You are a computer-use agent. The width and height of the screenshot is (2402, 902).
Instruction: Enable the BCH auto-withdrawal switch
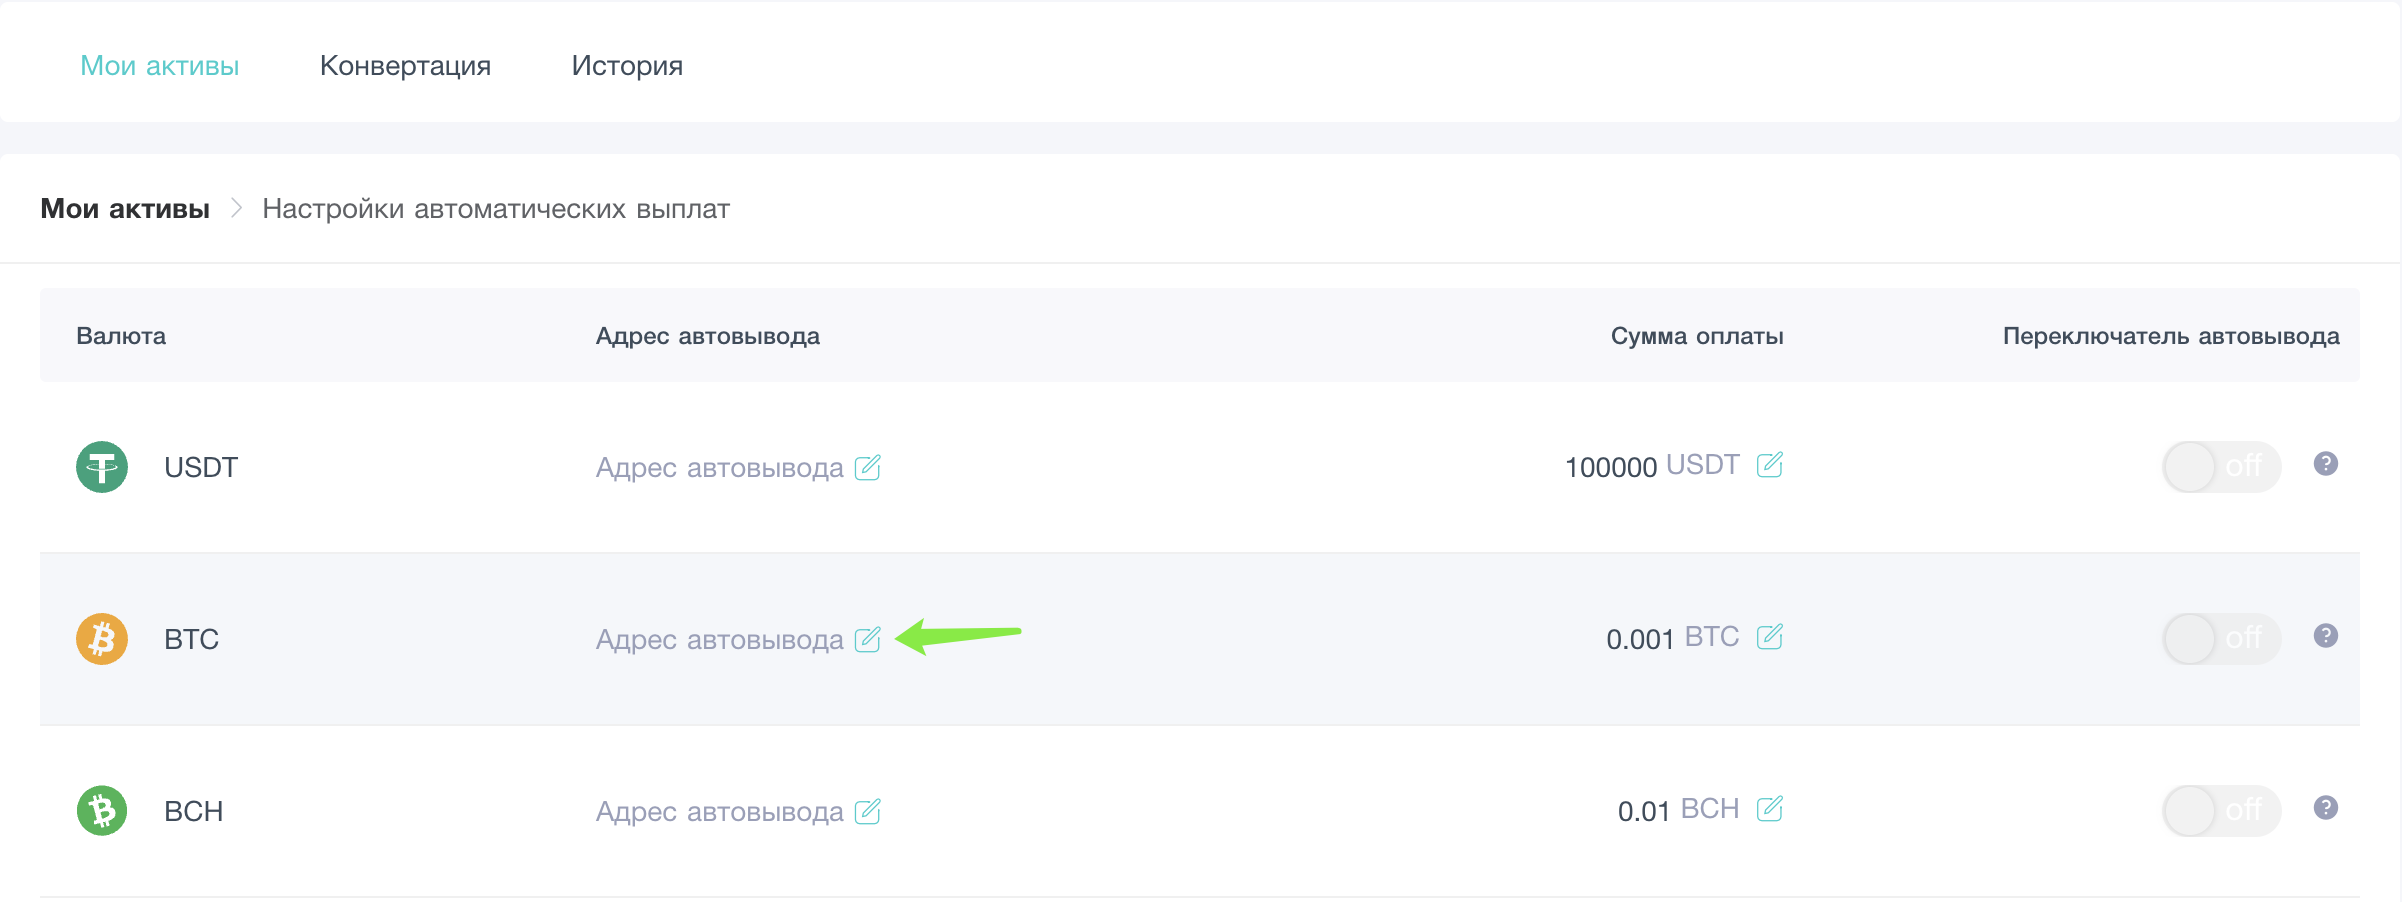pyautogui.click(x=2222, y=811)
